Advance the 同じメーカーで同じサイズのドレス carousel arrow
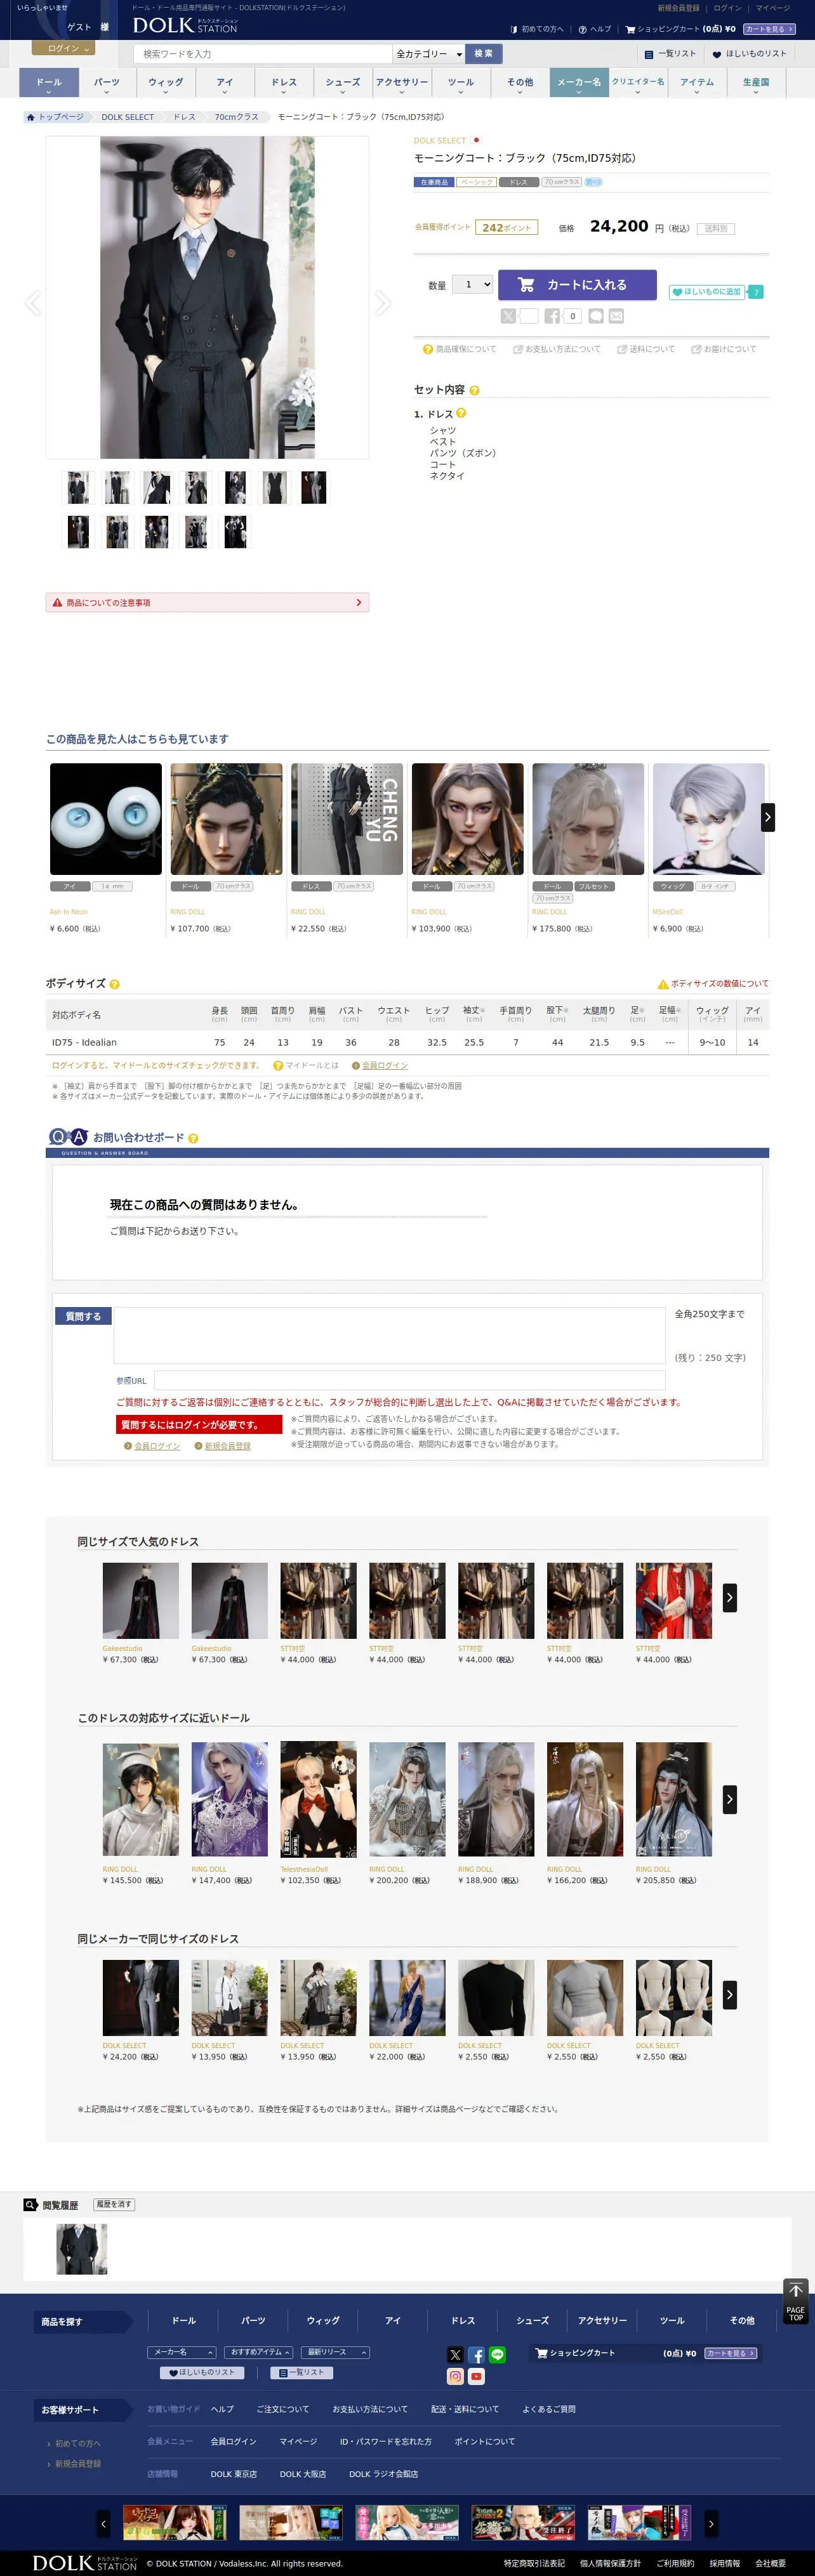815x2576 pixels. coord(729,1994)
